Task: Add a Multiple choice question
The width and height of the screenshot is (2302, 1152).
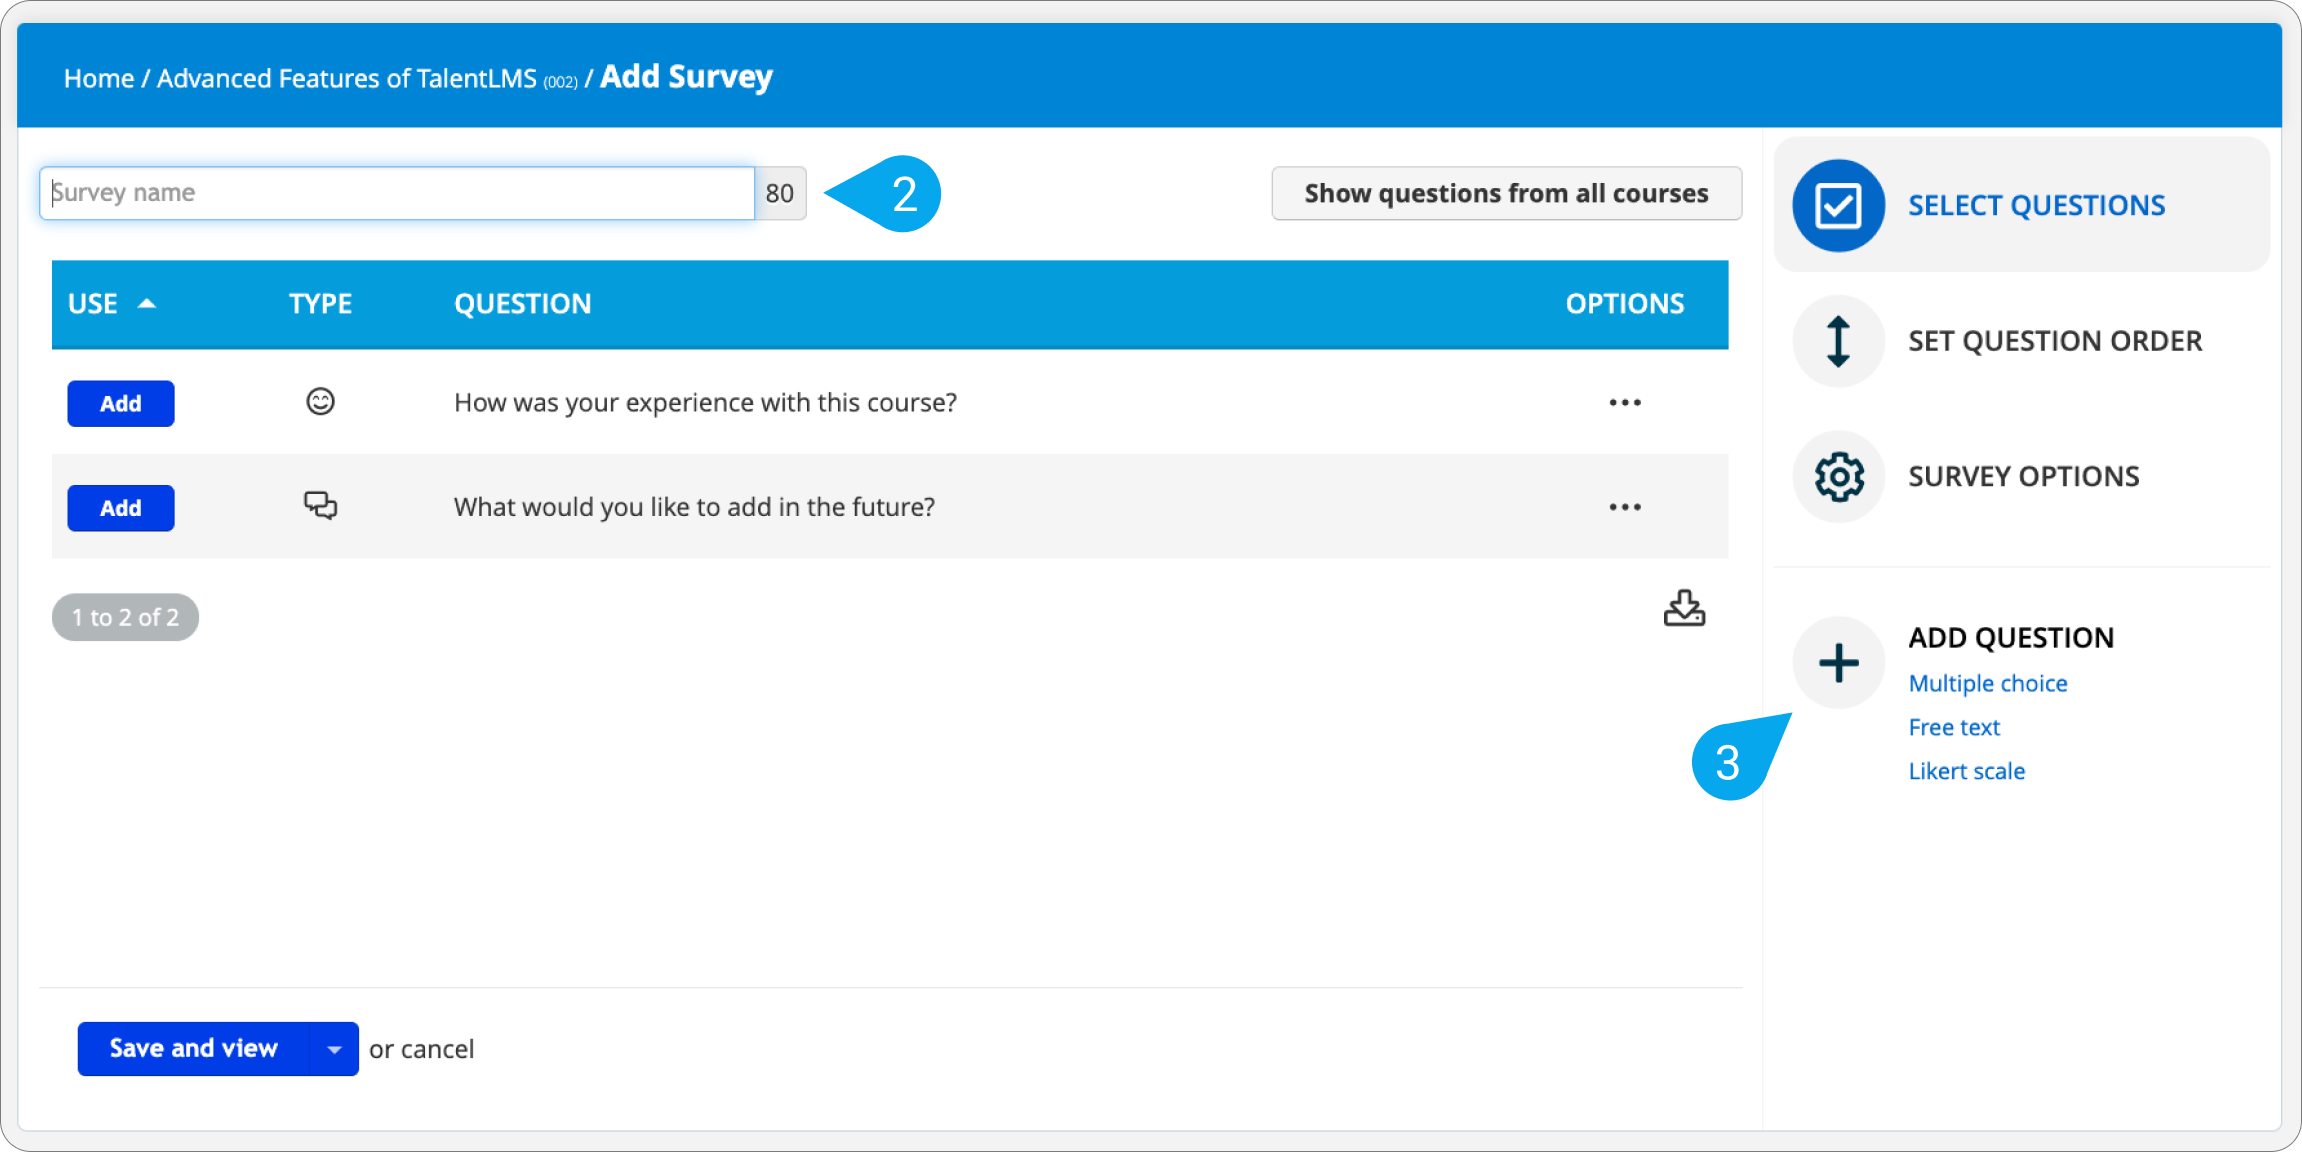Action: pos(1987,683)
